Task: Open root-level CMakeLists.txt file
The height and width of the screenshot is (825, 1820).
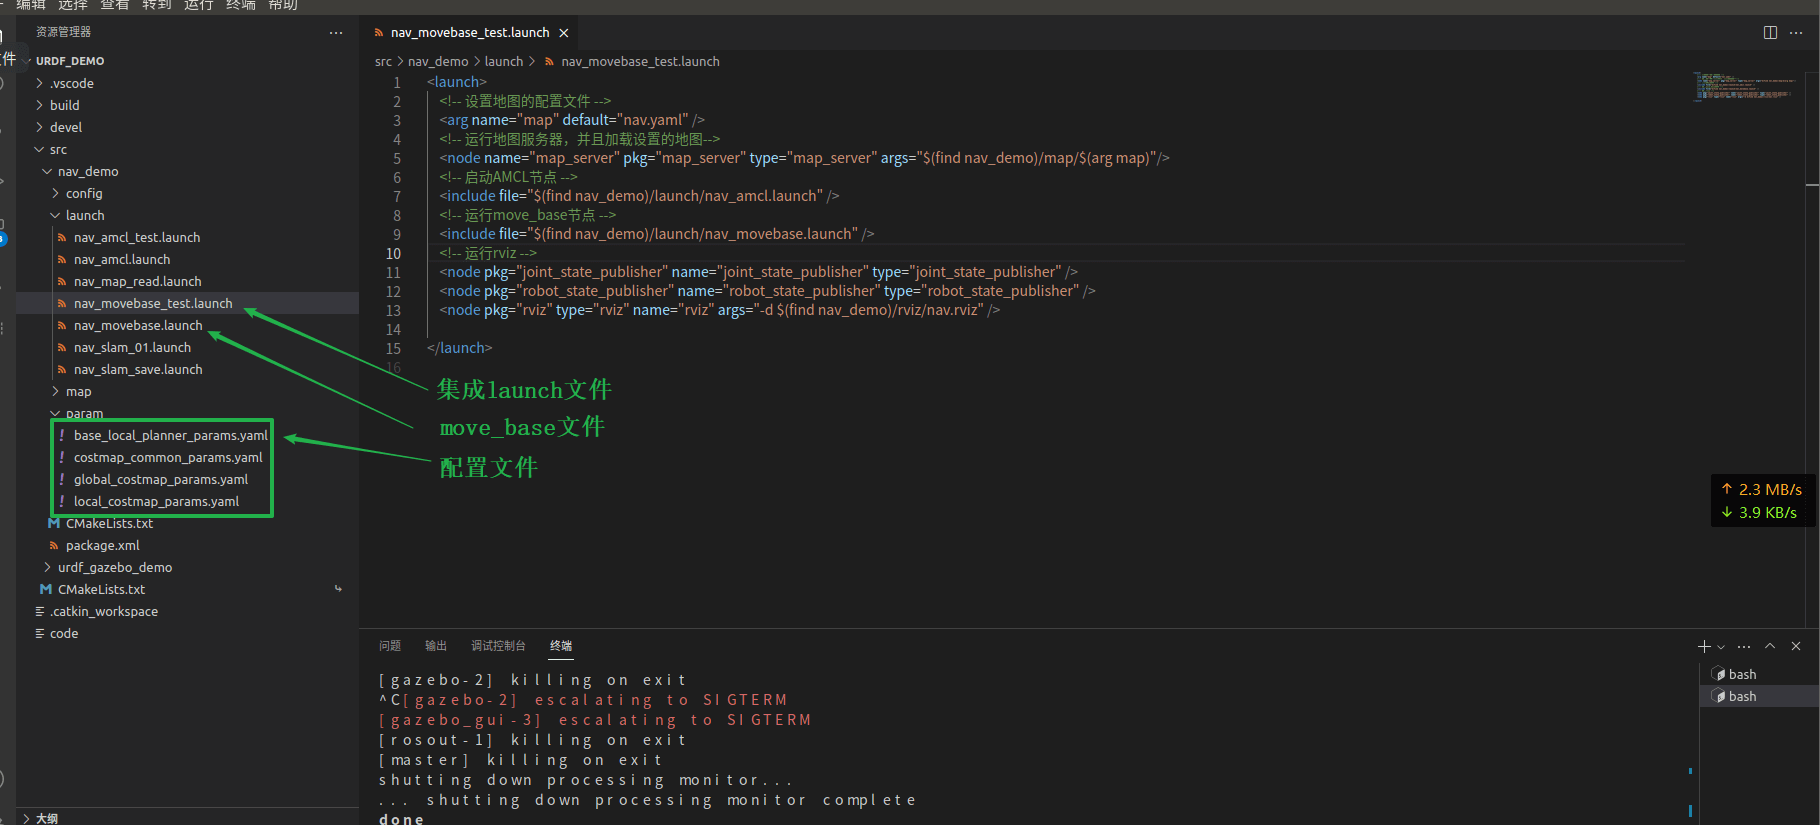Action: point(101,589)
